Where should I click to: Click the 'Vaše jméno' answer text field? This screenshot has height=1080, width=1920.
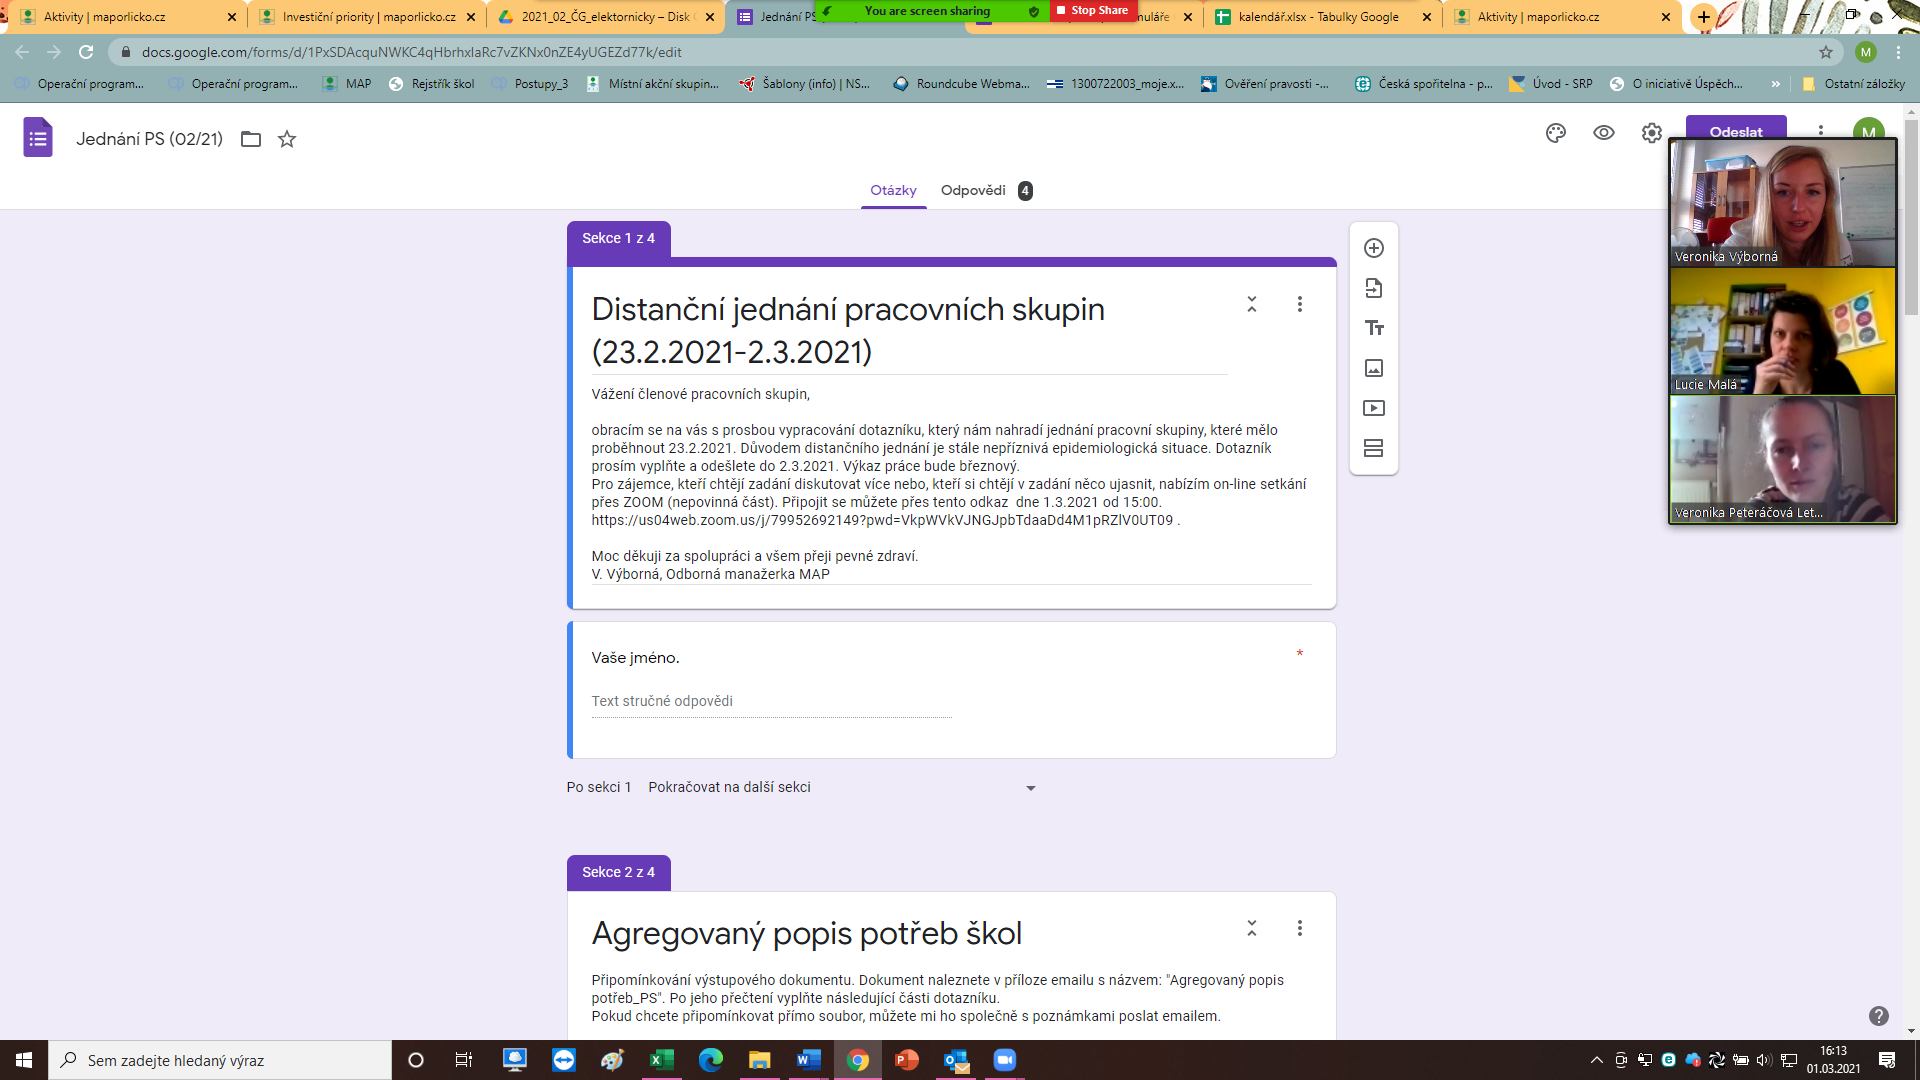coord(770,701)
